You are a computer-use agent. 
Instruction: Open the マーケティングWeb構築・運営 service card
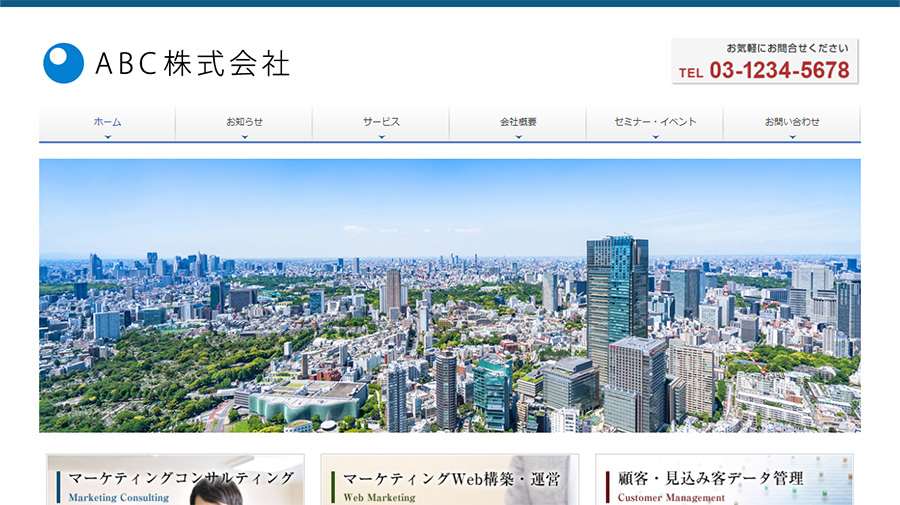pos(450,480)
